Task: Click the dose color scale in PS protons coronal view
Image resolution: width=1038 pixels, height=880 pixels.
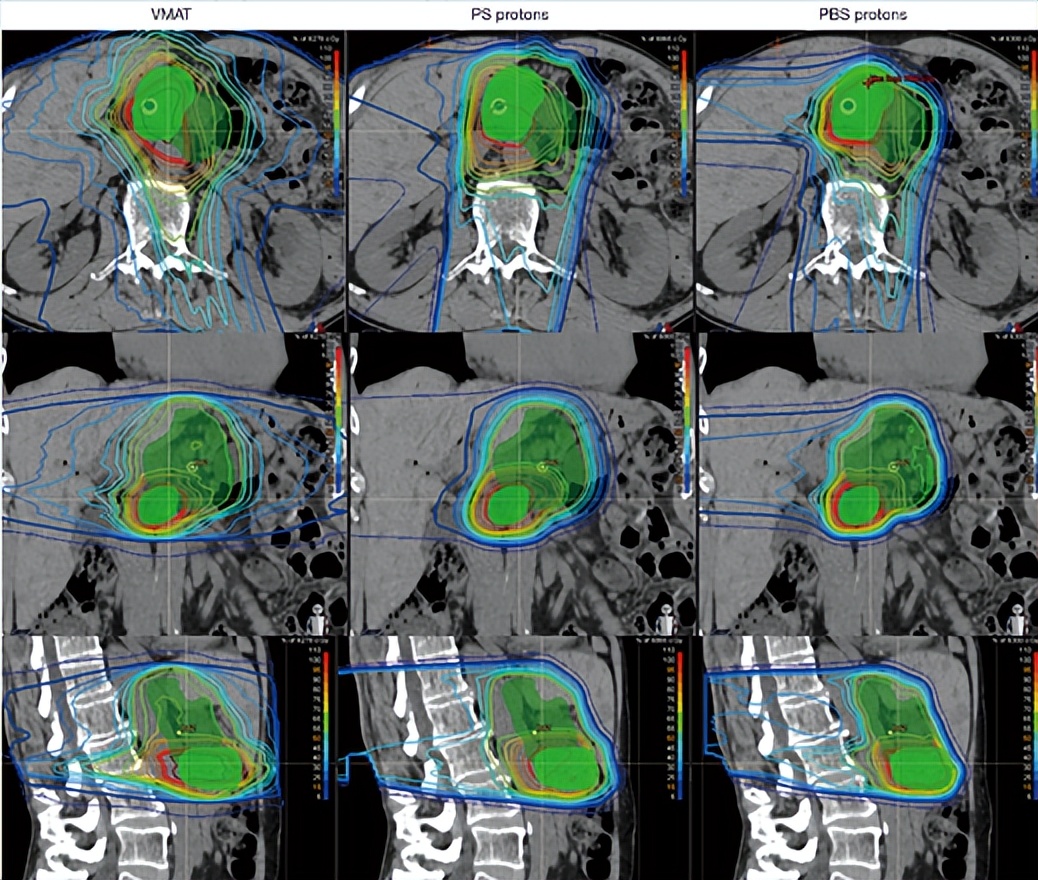Action: [686, 420]
